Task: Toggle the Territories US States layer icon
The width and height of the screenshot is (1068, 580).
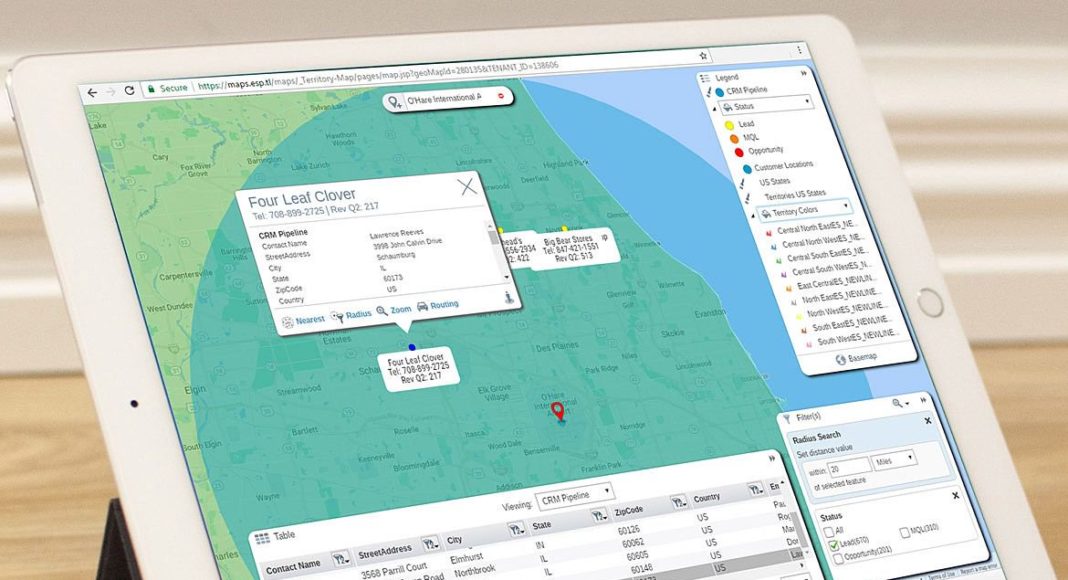Action: click(748, 199)
